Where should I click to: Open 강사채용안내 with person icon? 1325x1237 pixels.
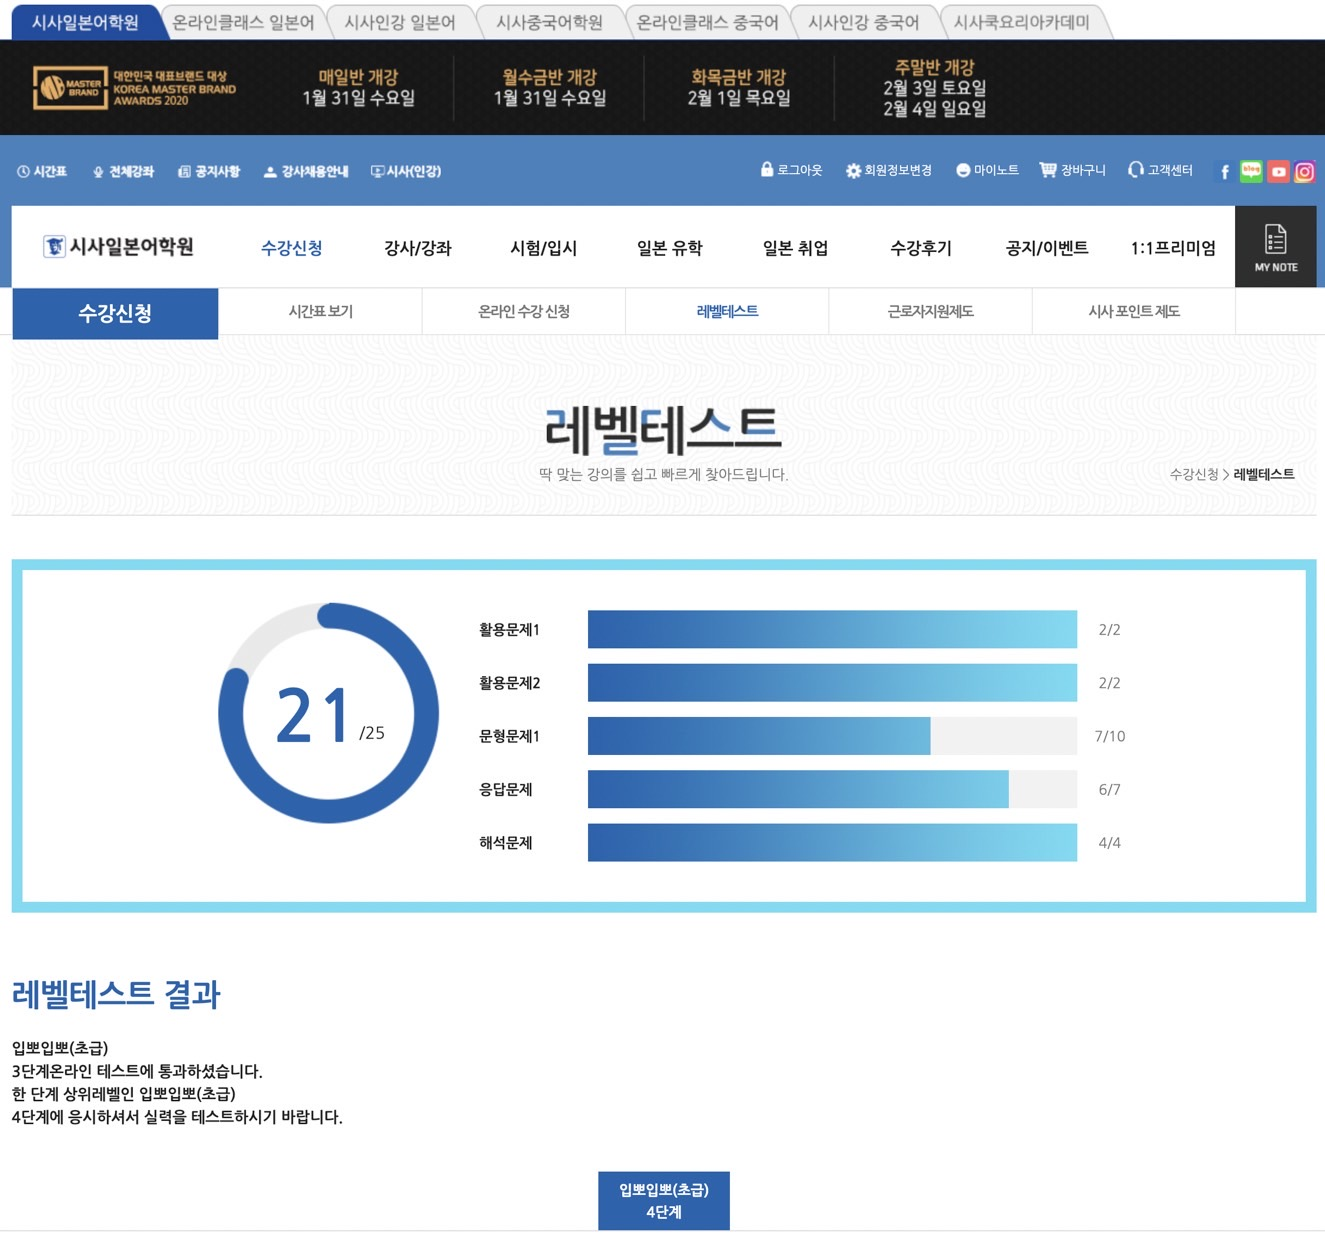click(x=306, y=172)
